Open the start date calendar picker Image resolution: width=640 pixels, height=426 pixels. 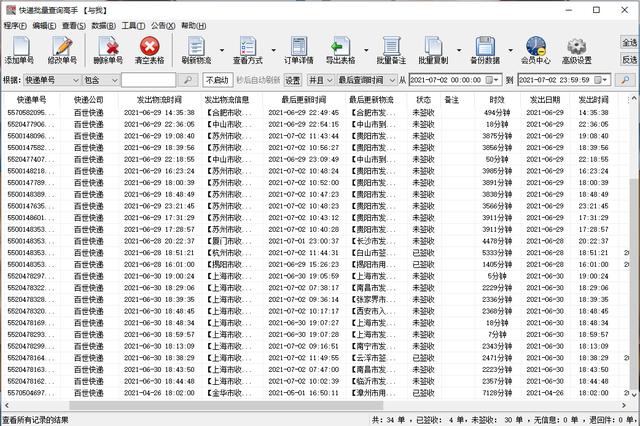click(493, 80)
